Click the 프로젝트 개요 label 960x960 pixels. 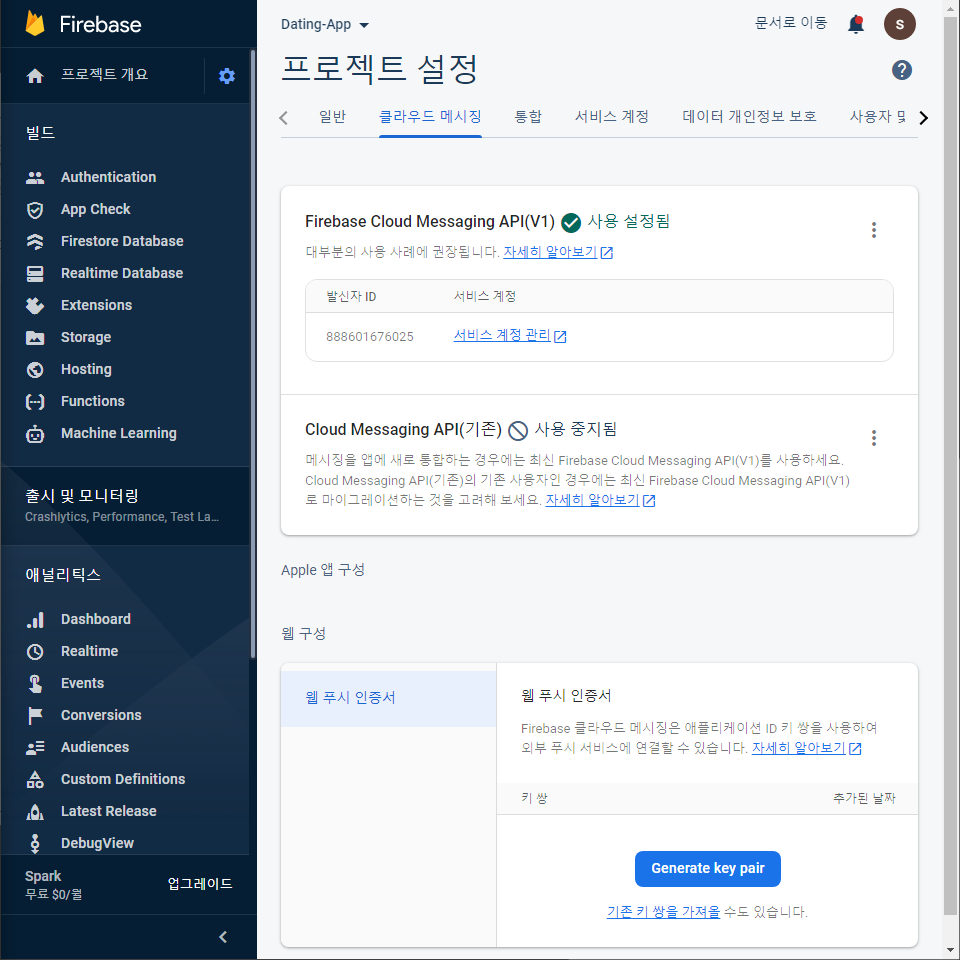pos(104,74)
